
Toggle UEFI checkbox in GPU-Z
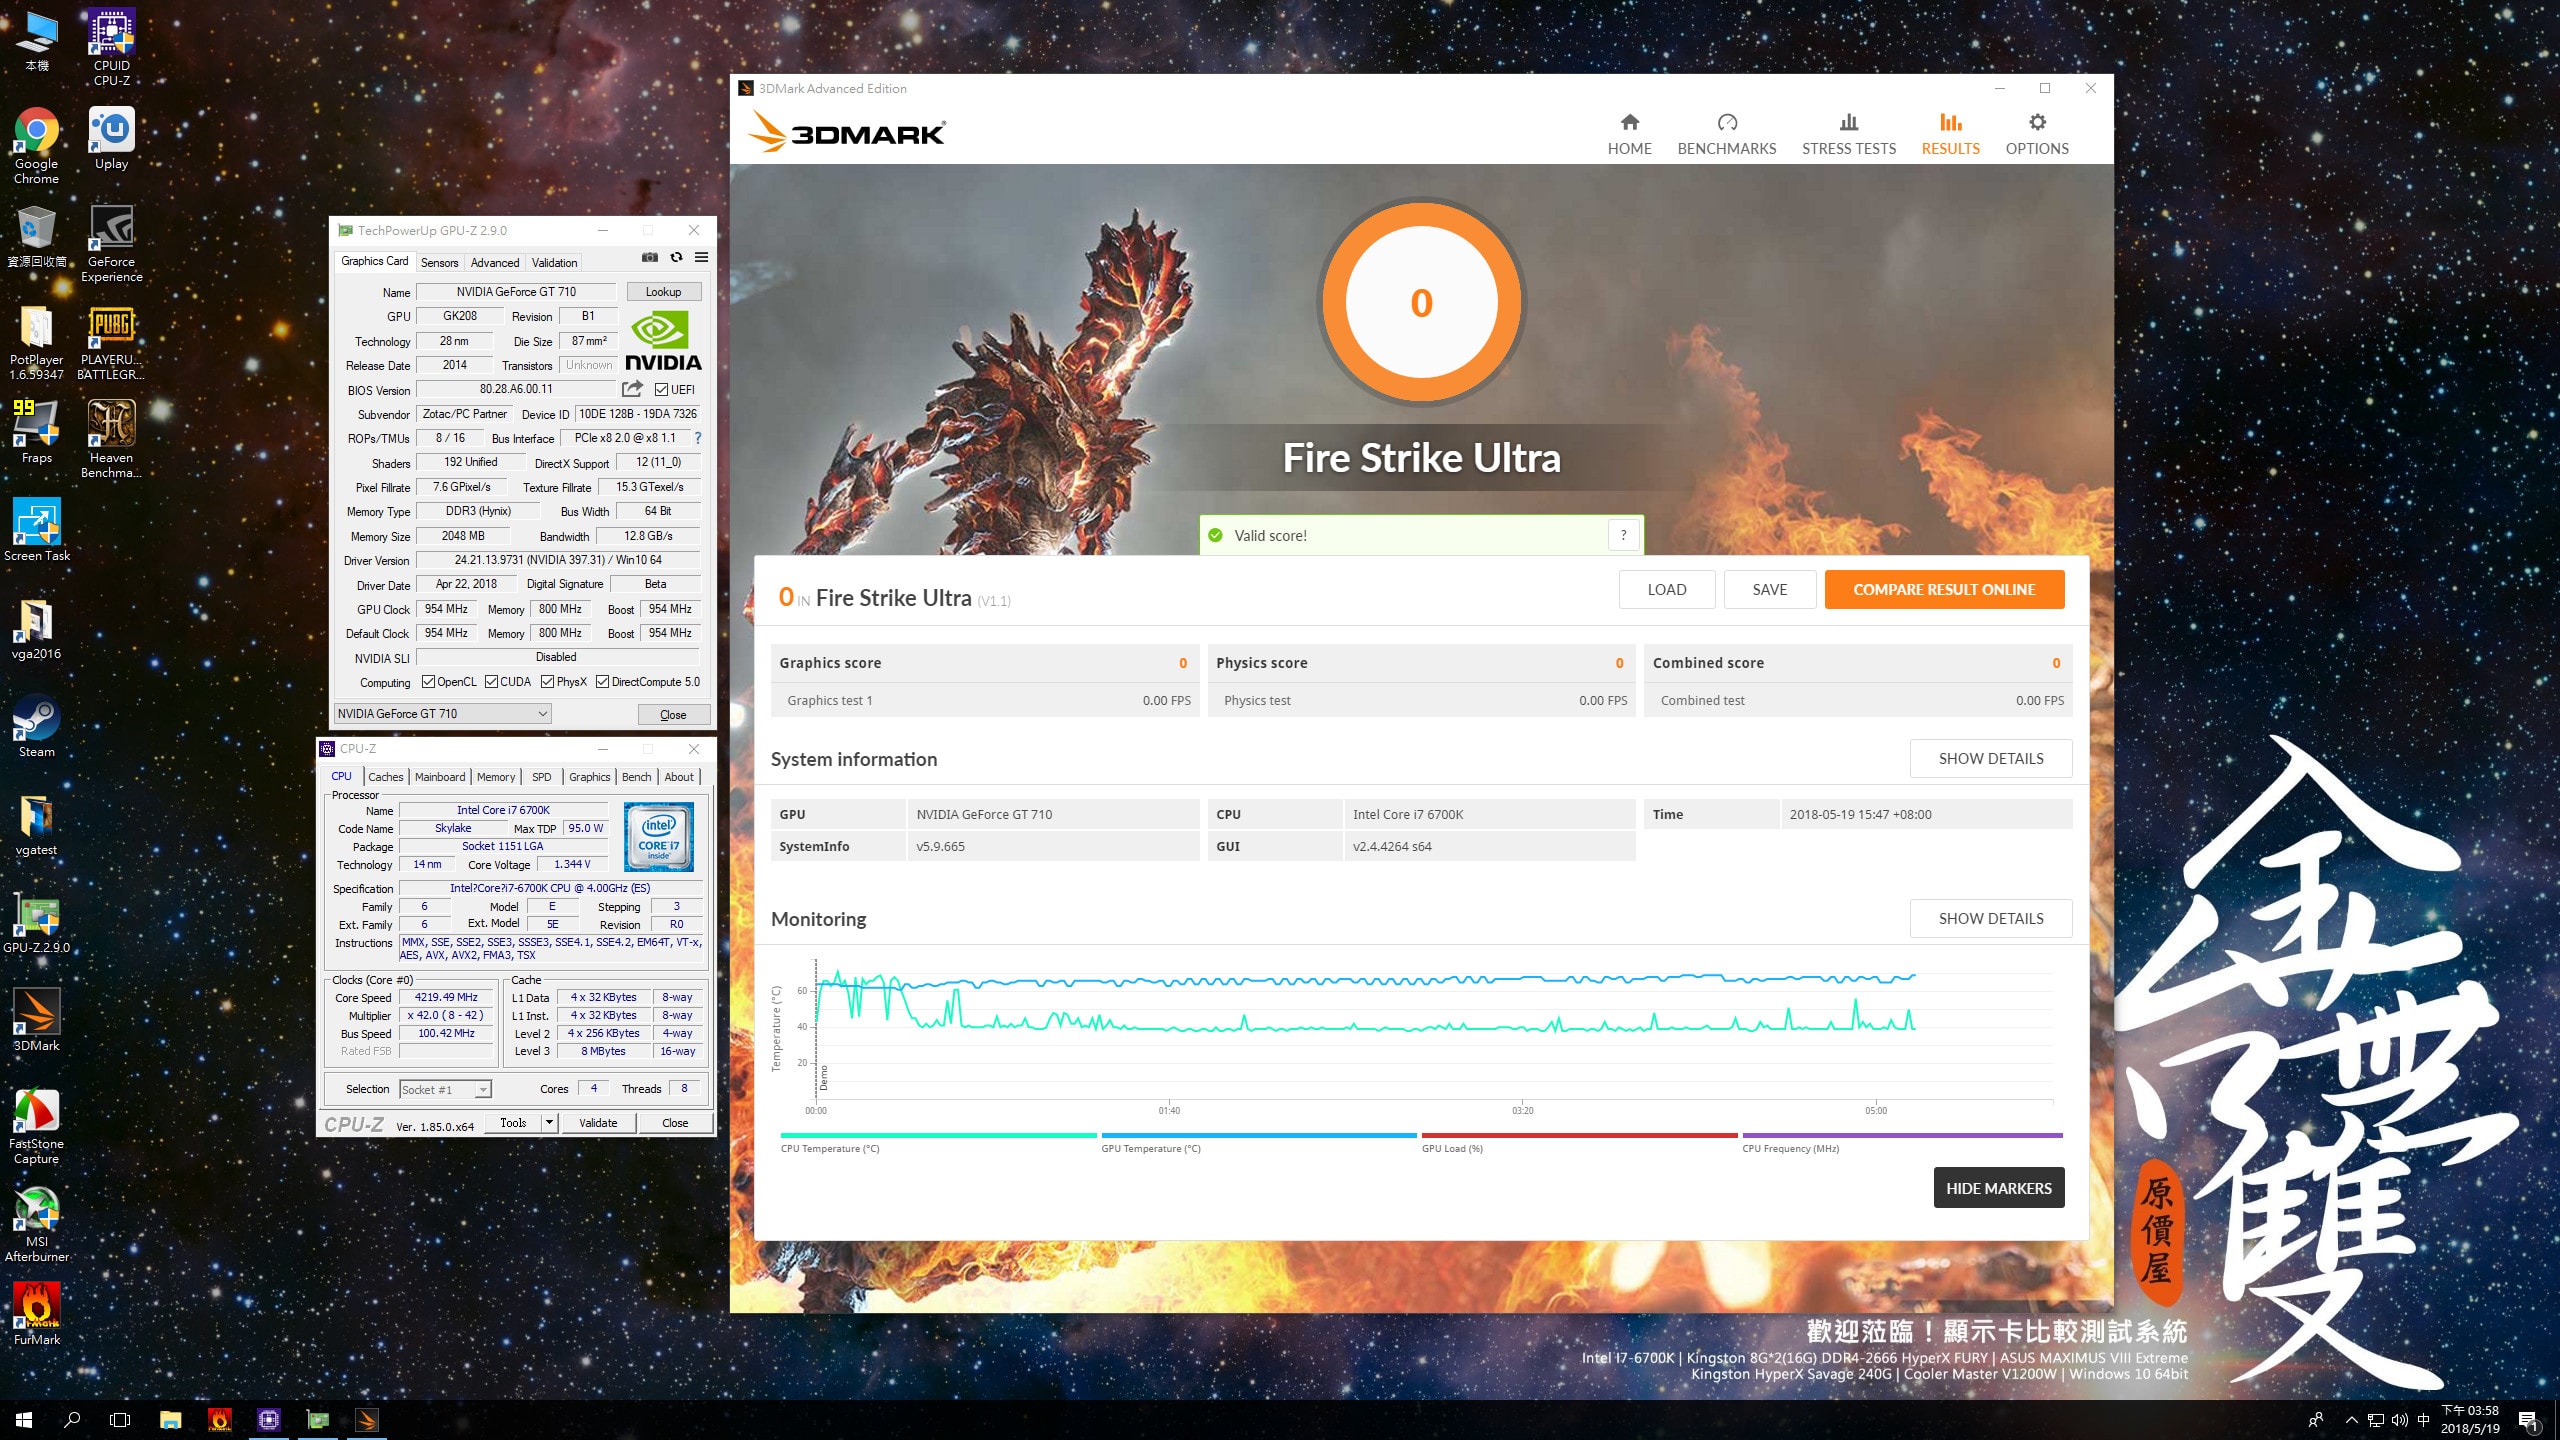click(661, 390)
